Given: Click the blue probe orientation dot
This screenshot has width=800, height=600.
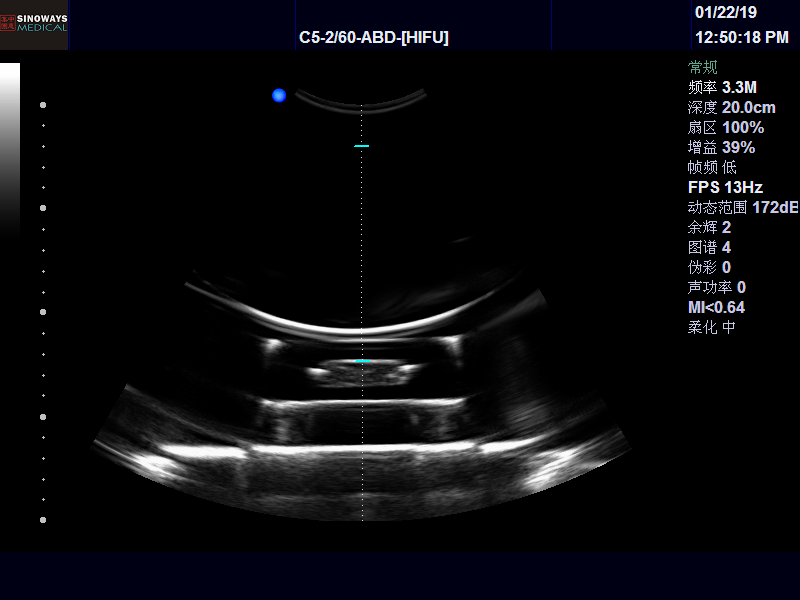Looking at the screenshot, I should click(x=279, y=95).
